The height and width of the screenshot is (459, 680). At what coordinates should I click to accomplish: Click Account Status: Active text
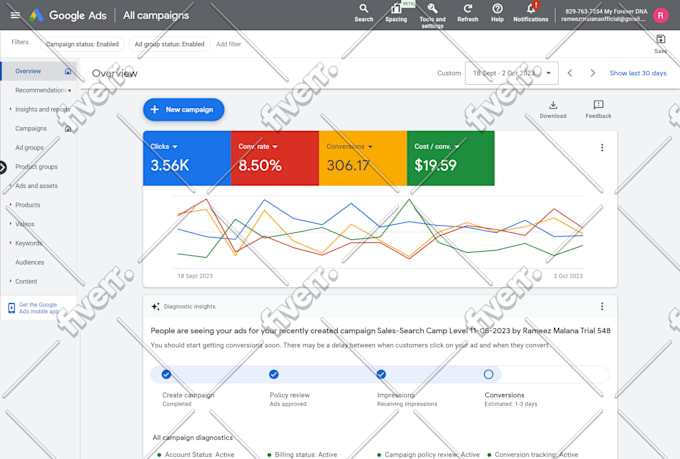click(x=199, y=454)
